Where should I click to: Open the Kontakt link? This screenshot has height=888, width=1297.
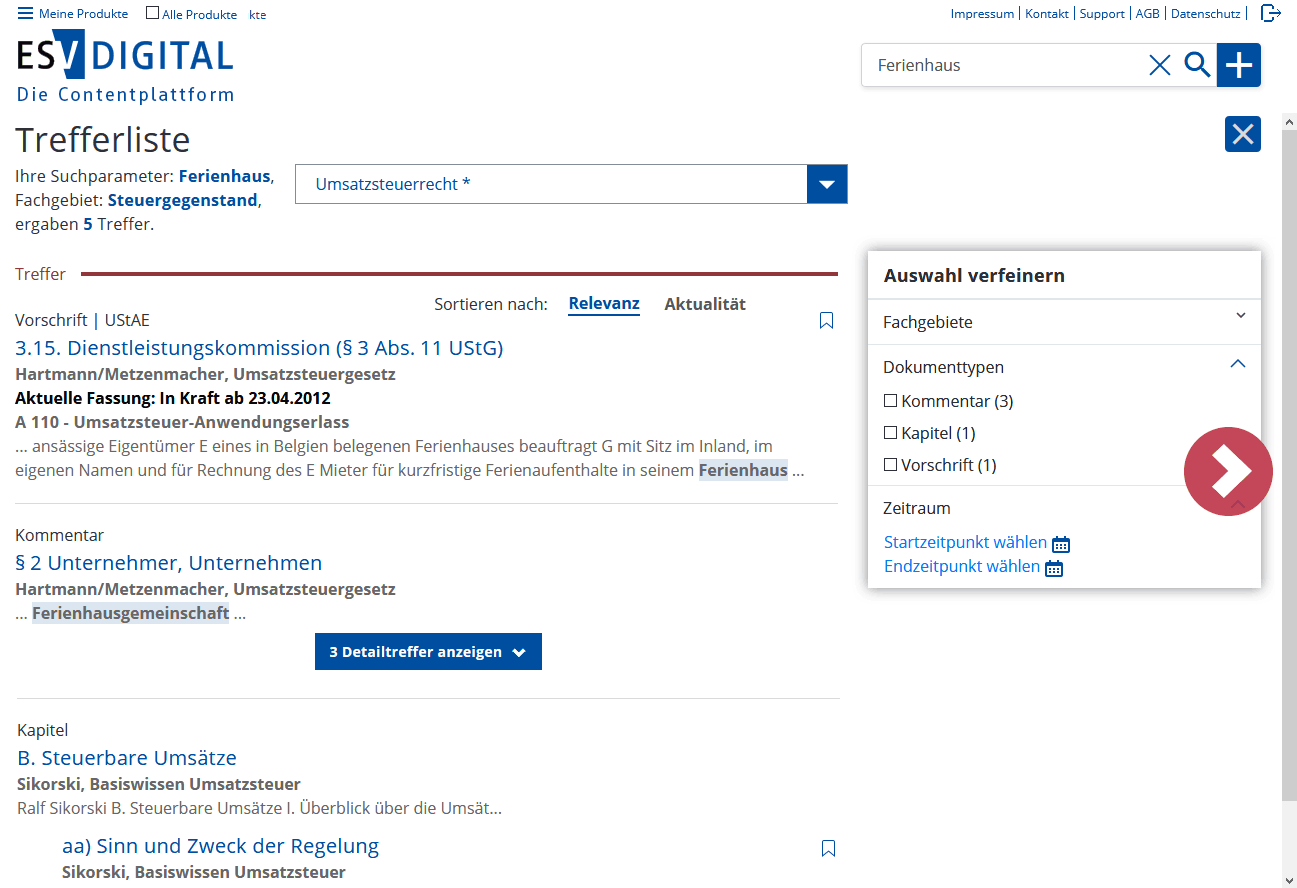[1047, 14]
